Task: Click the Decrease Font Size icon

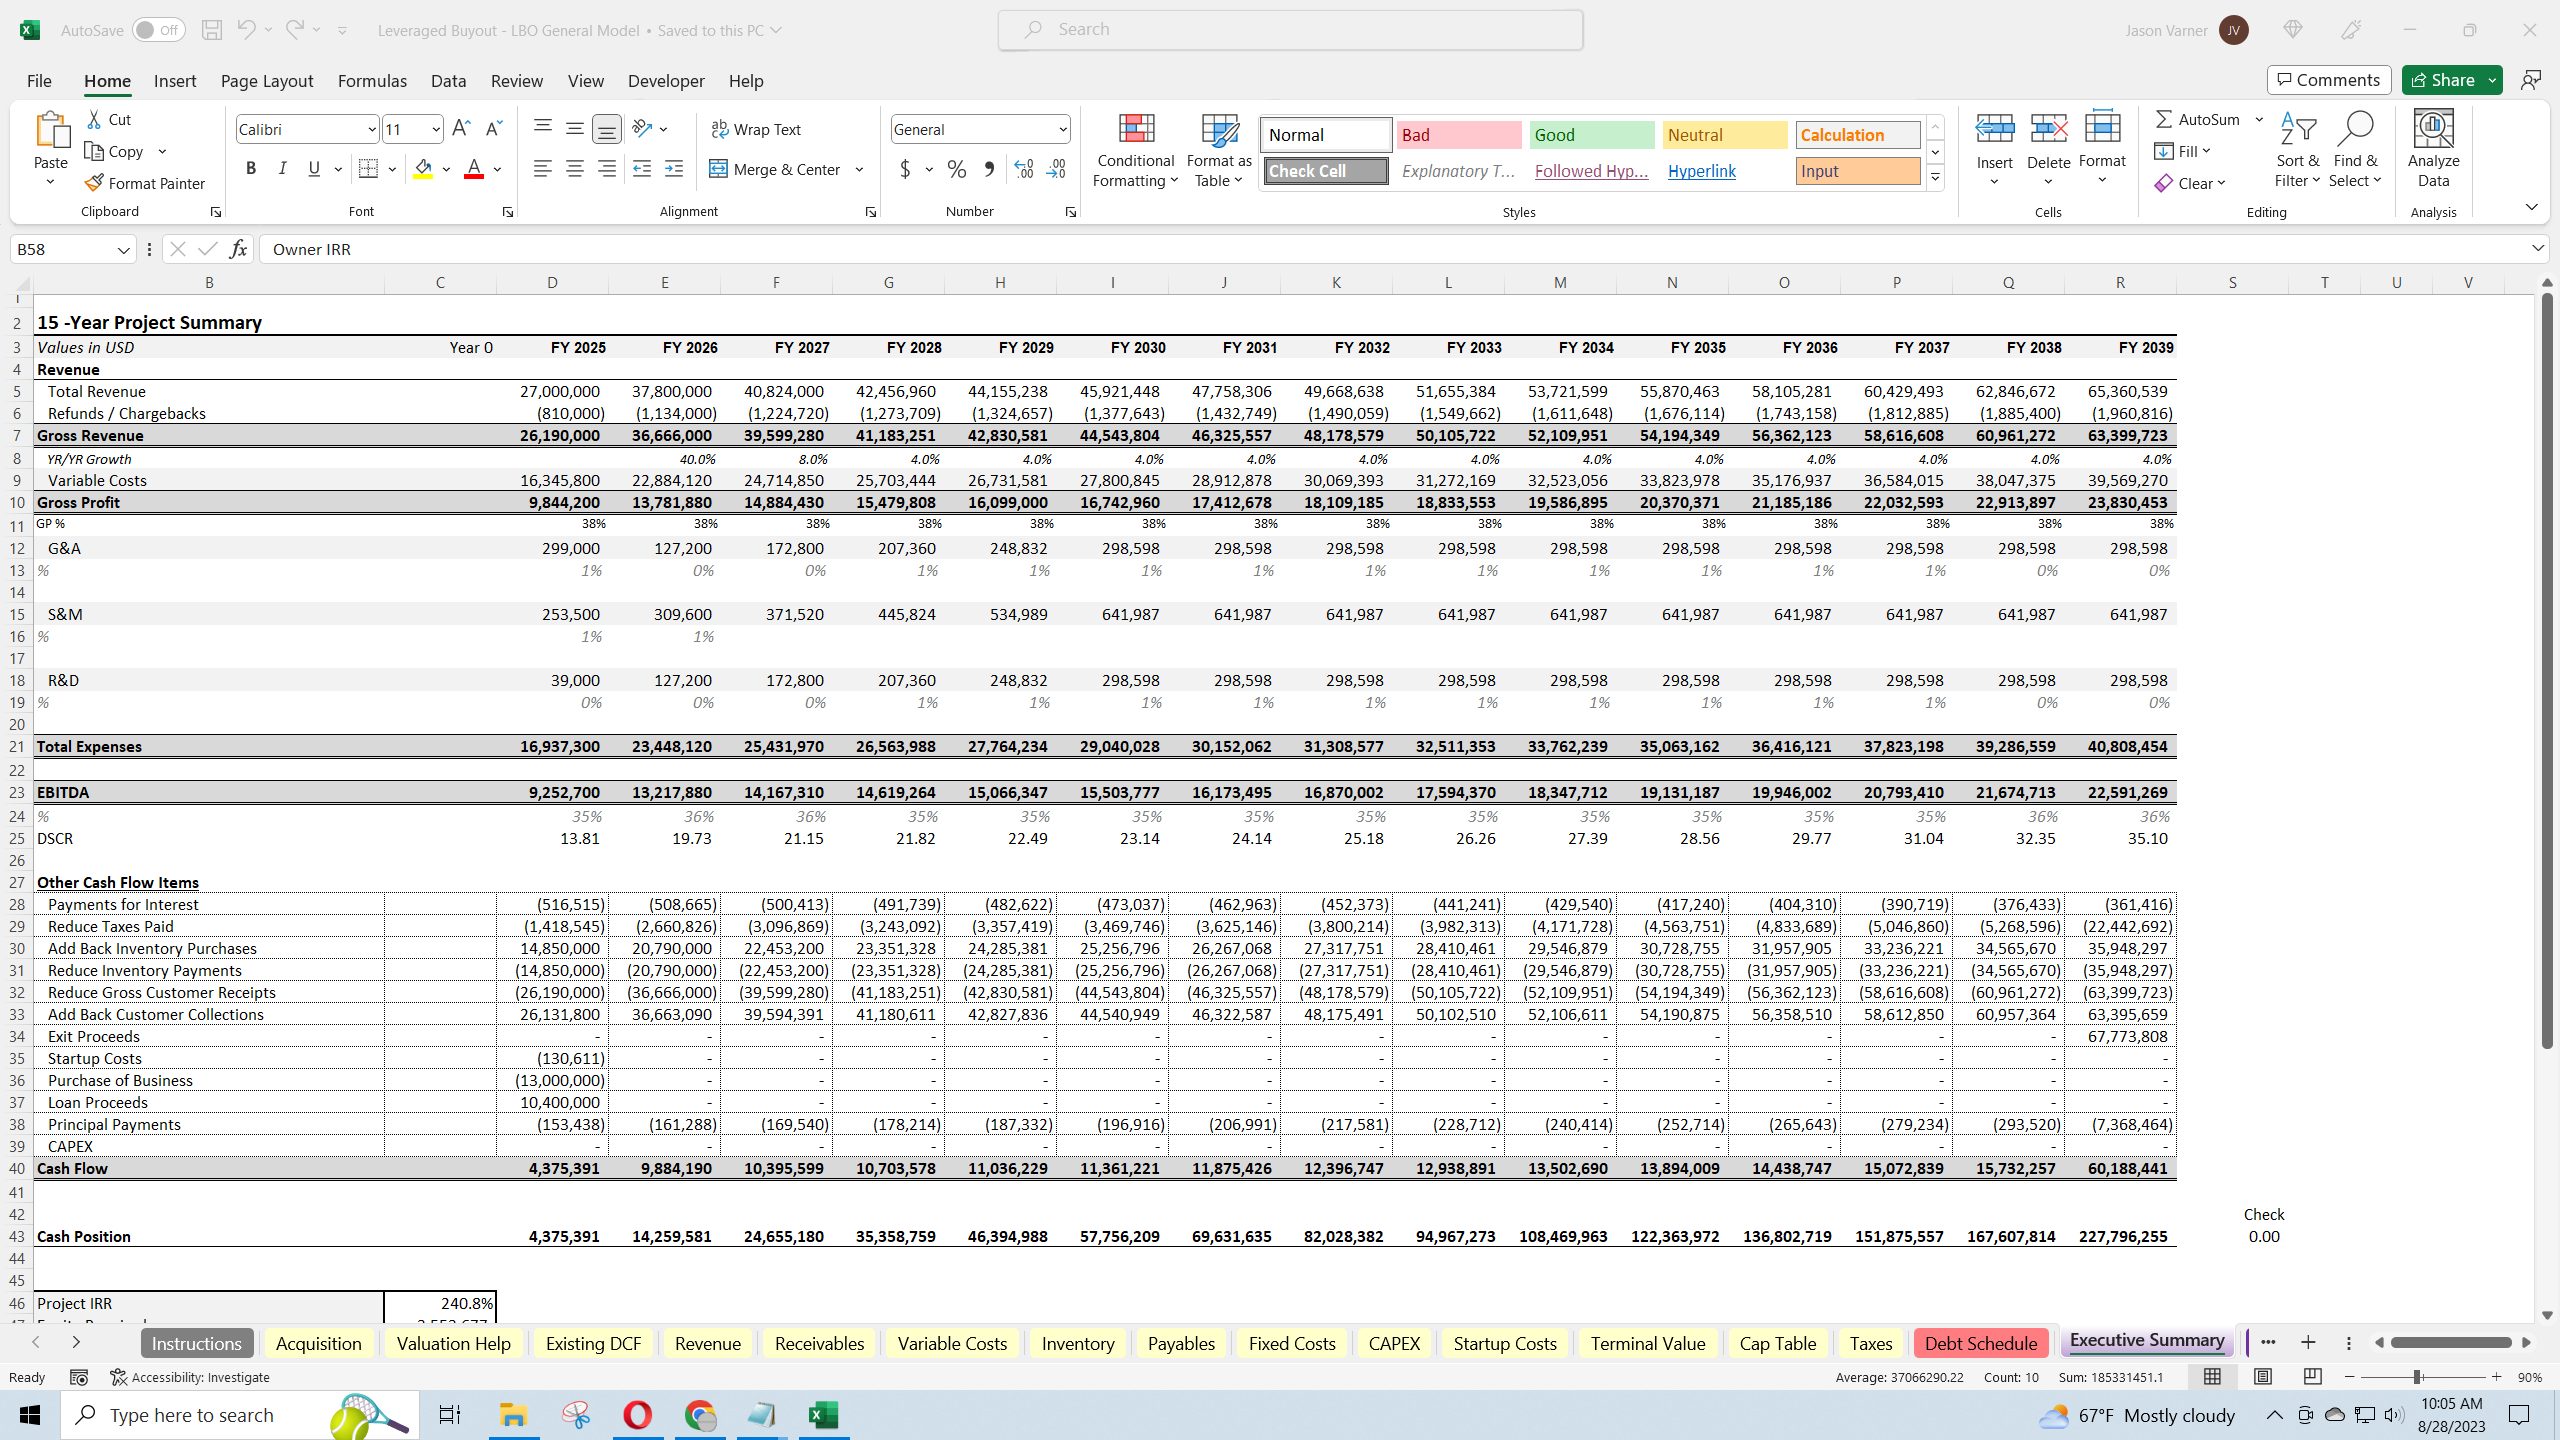Action: coord(493,128)
